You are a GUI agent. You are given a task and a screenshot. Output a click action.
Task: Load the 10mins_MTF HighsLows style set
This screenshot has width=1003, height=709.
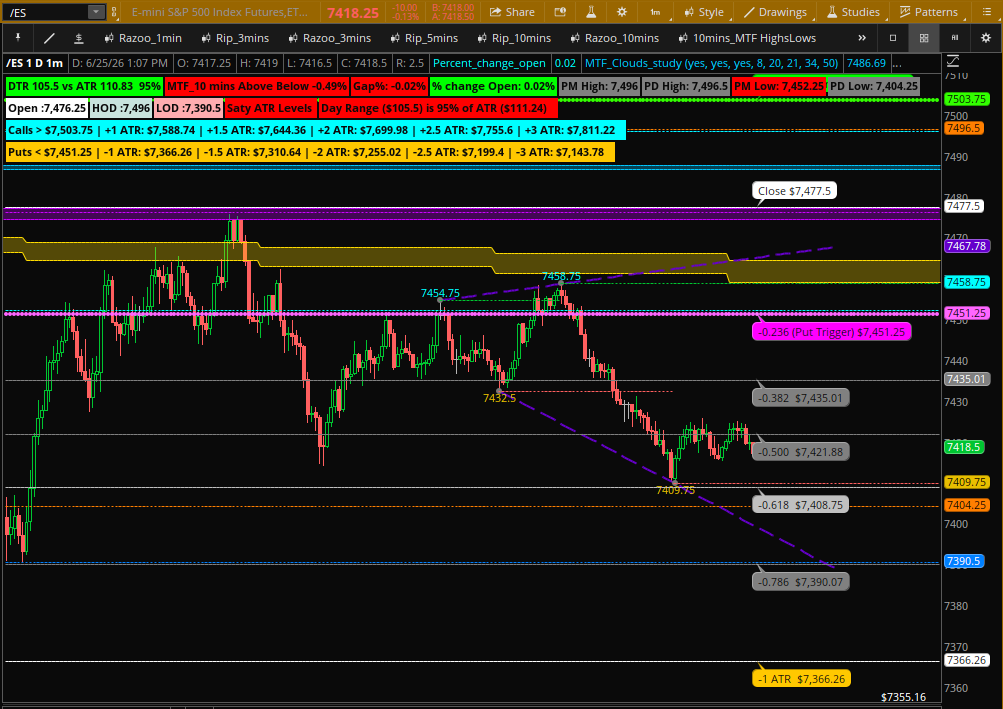pyautogui.click(x=746, y=38)
